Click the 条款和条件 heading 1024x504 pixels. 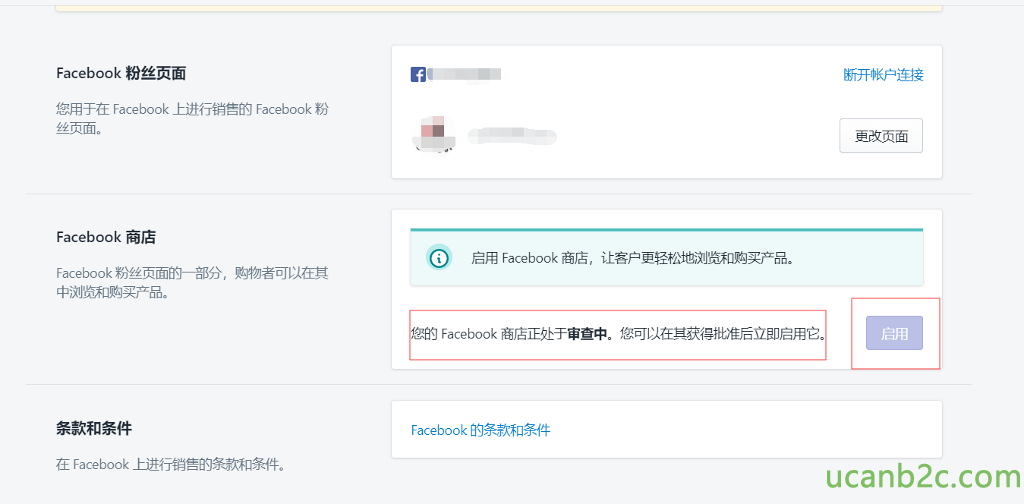(94, 428)
